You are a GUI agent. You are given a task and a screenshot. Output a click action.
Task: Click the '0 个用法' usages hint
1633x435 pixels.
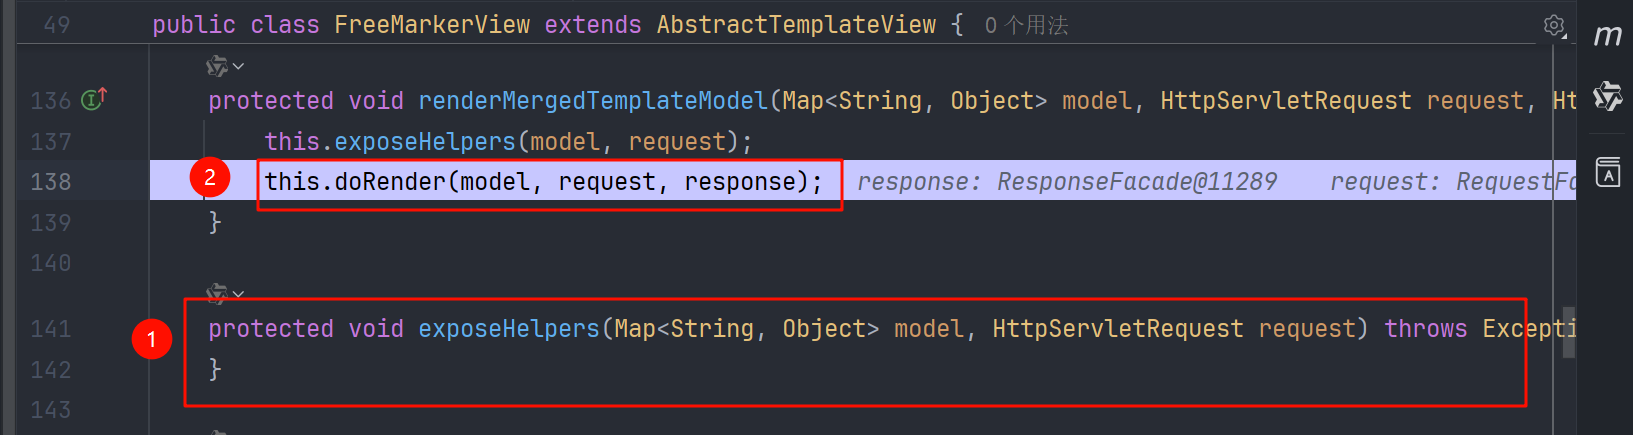[1026, 25]
